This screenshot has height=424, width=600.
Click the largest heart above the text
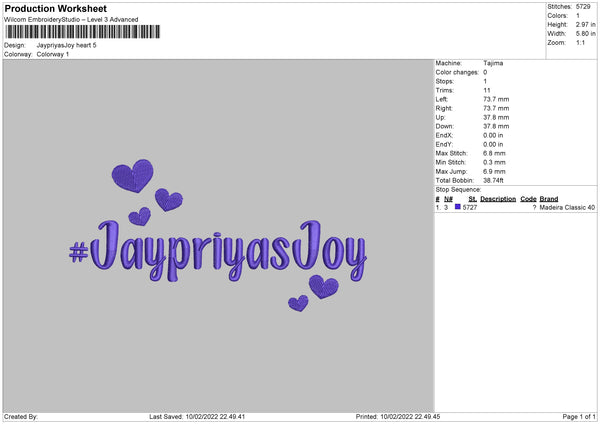[132, 176]
